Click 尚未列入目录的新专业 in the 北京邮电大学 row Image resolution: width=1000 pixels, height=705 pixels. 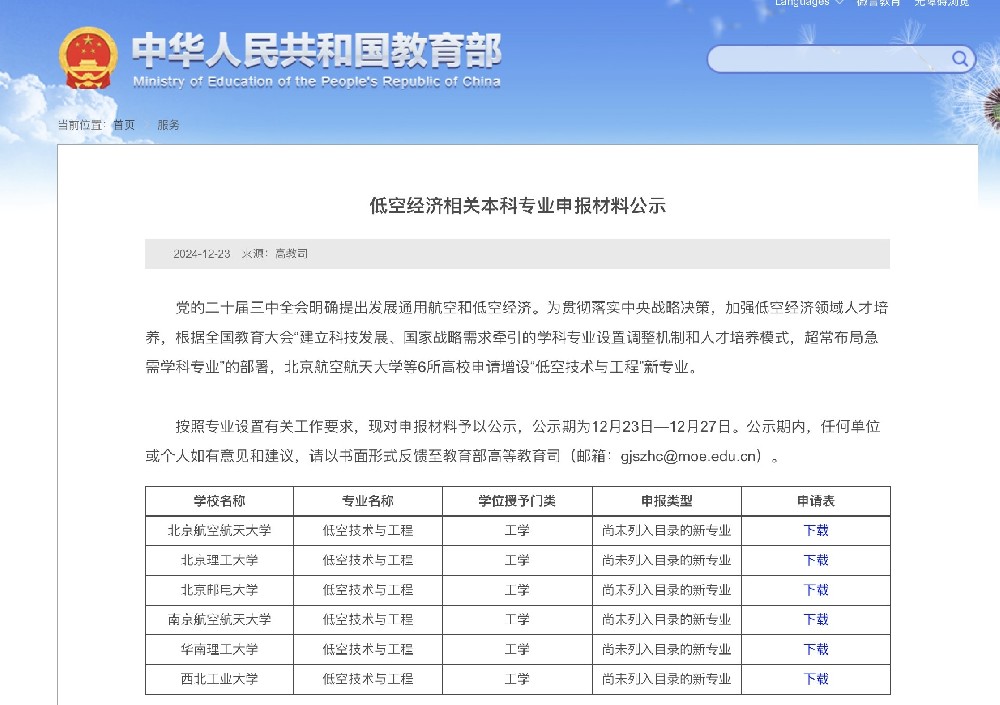[666, 590]
